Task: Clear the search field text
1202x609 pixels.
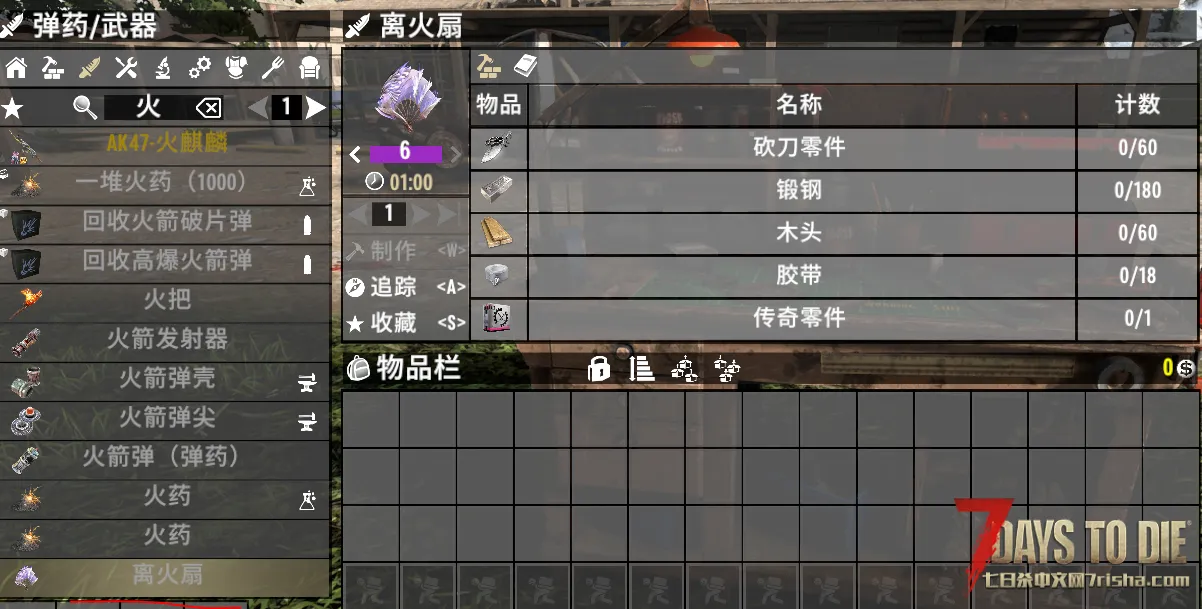Action: pos(208,107)
